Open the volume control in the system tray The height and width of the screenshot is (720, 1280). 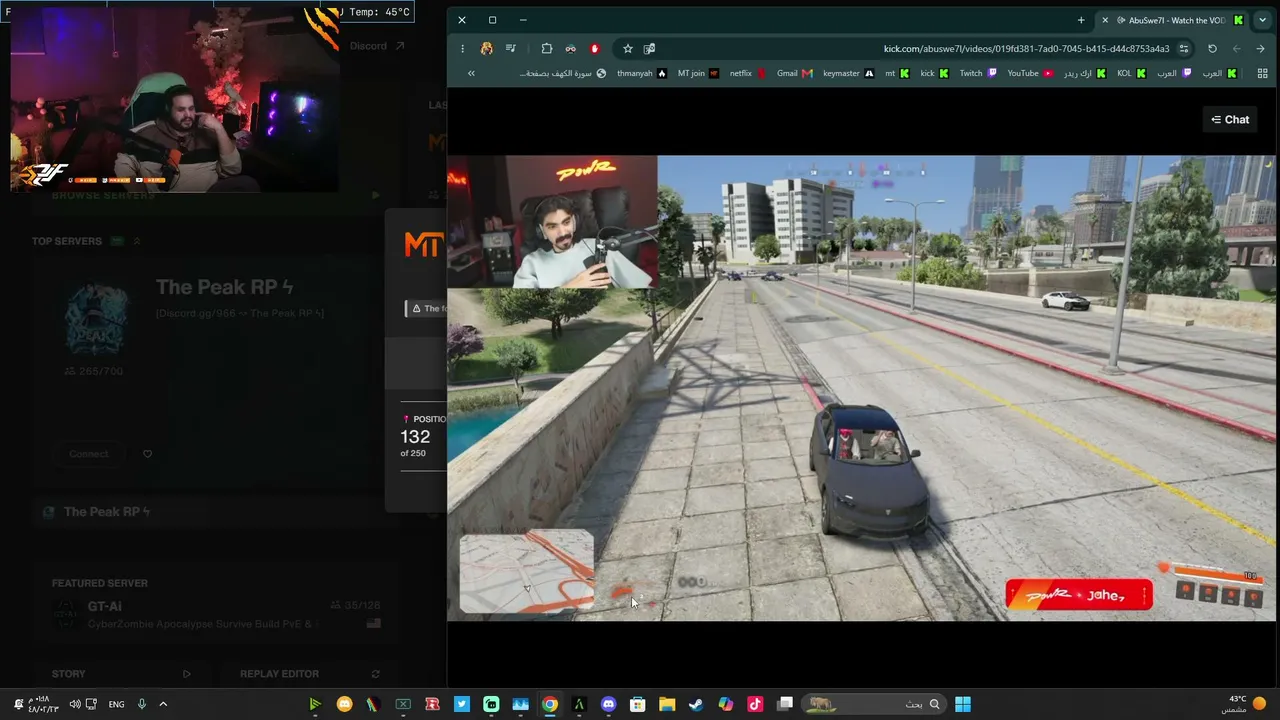tap(74, 704)
